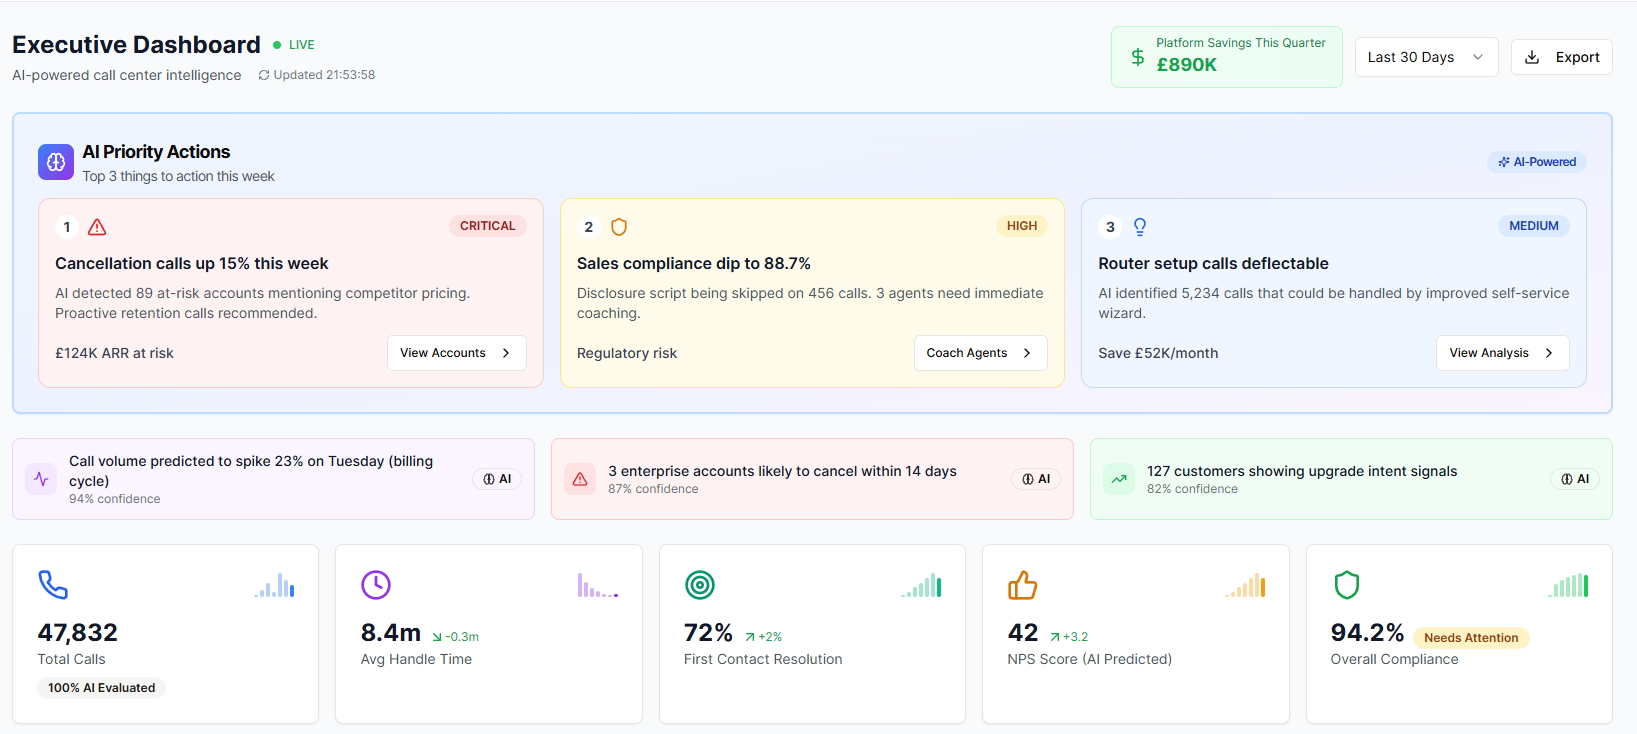Click the thumbs-up icon on NPS Score
The height and width of the screenshot is (734, 1637).
click(1023, 585)
